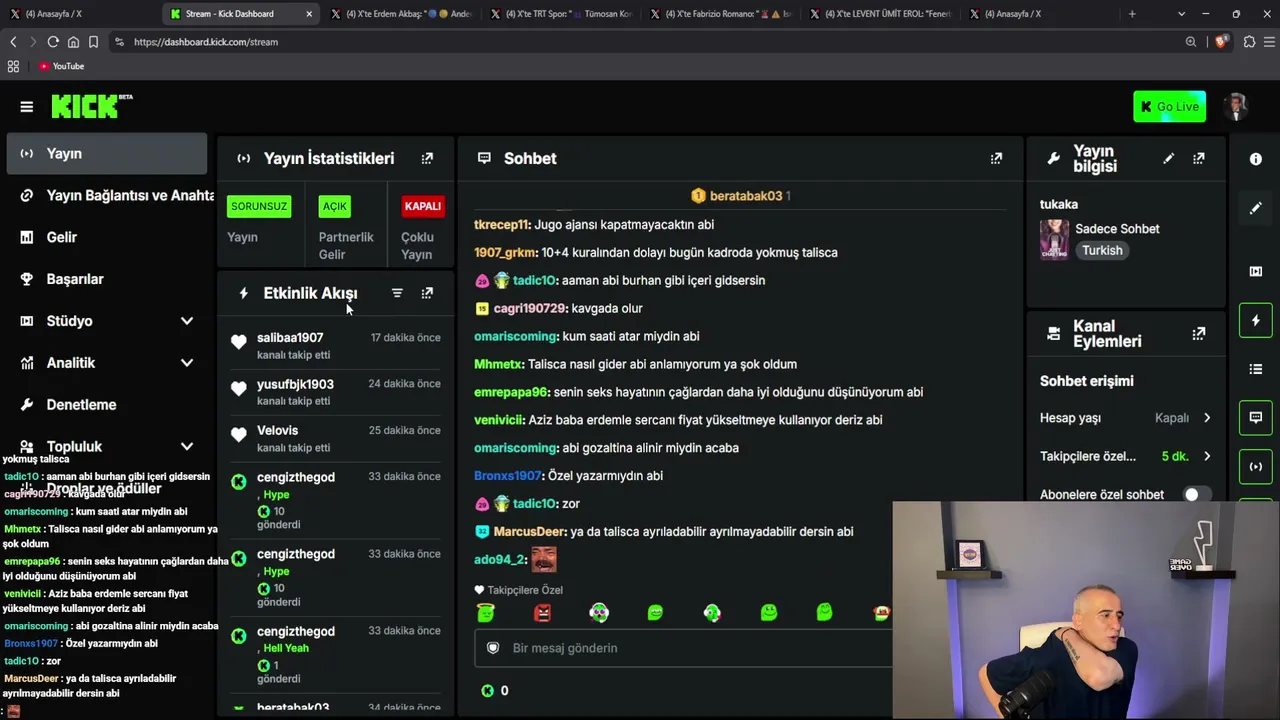Open browser extensions puzzle icon
This screenshot has height=720, width=1280.
coord(1249,42)
